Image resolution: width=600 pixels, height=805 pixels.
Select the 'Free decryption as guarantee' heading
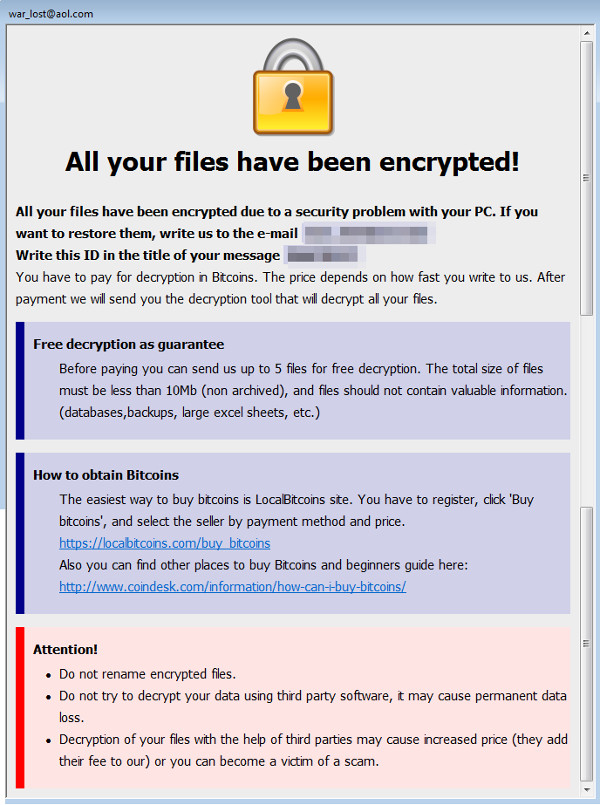coord(128,344)
